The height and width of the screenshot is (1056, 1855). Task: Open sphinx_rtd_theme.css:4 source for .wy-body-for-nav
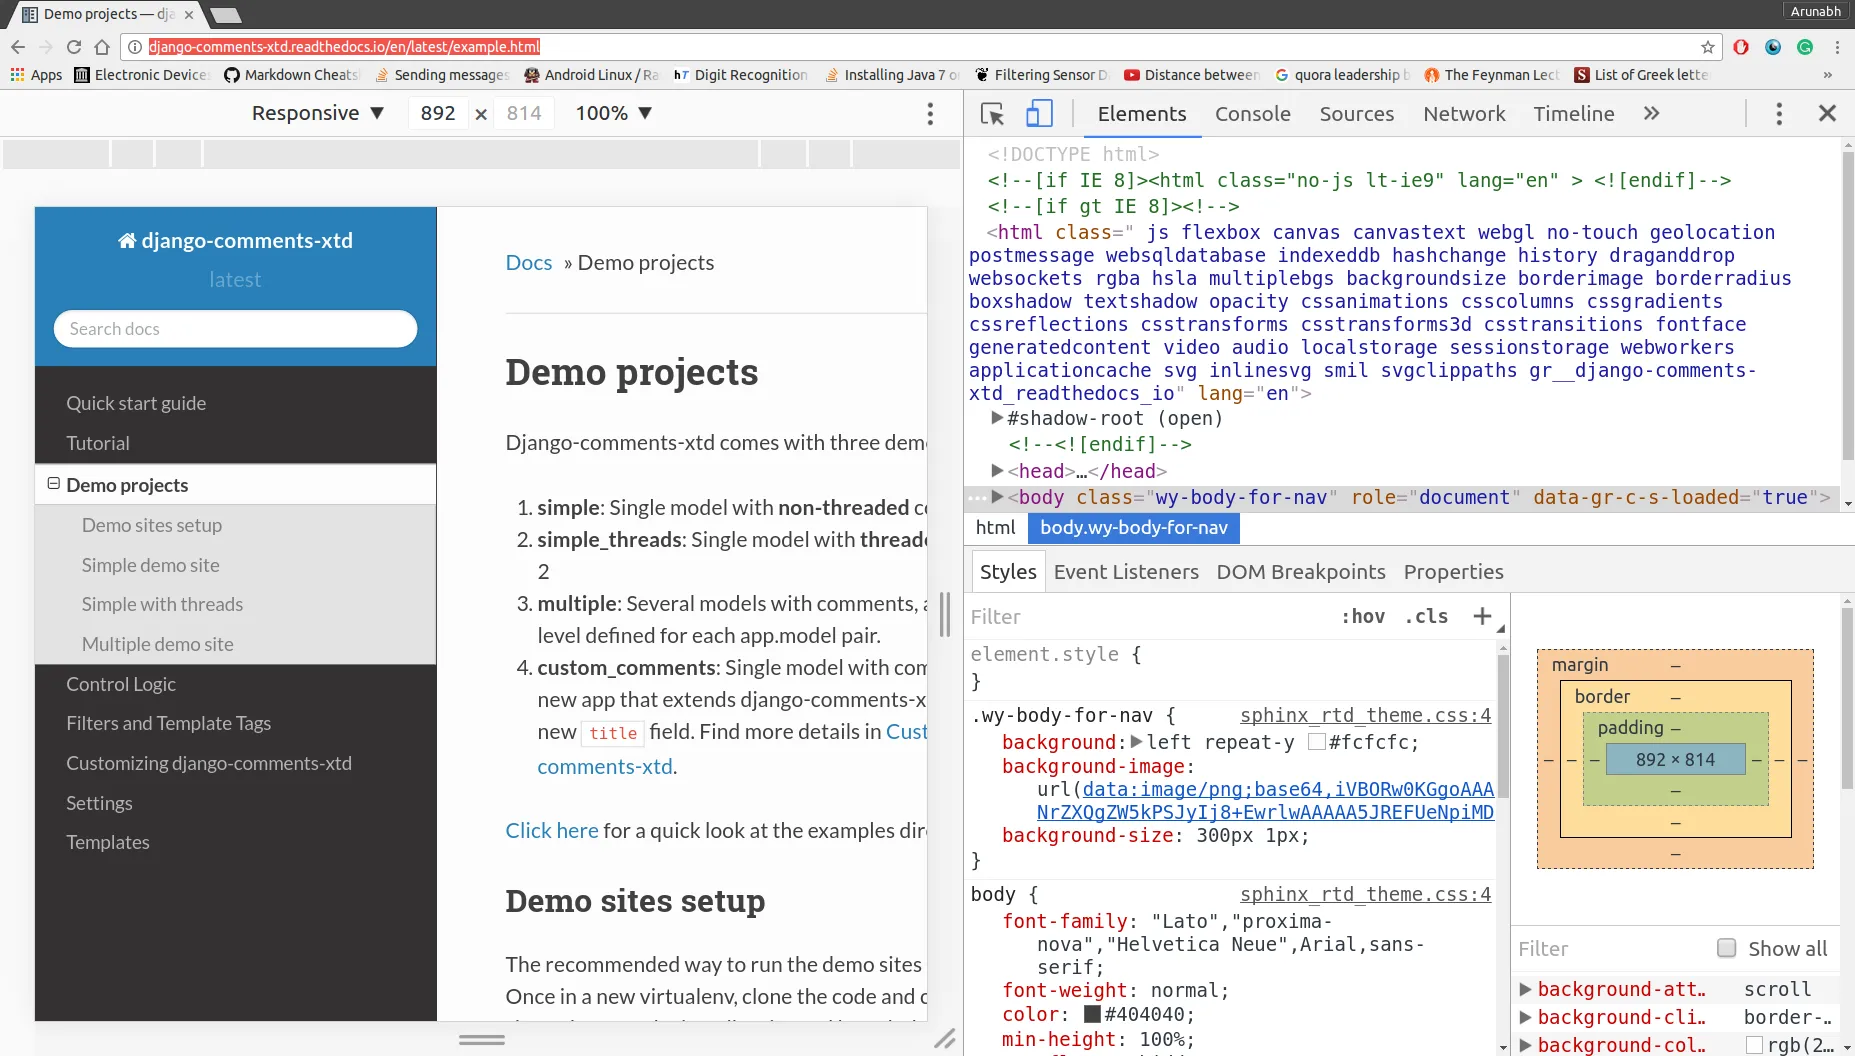[1365, 715]
